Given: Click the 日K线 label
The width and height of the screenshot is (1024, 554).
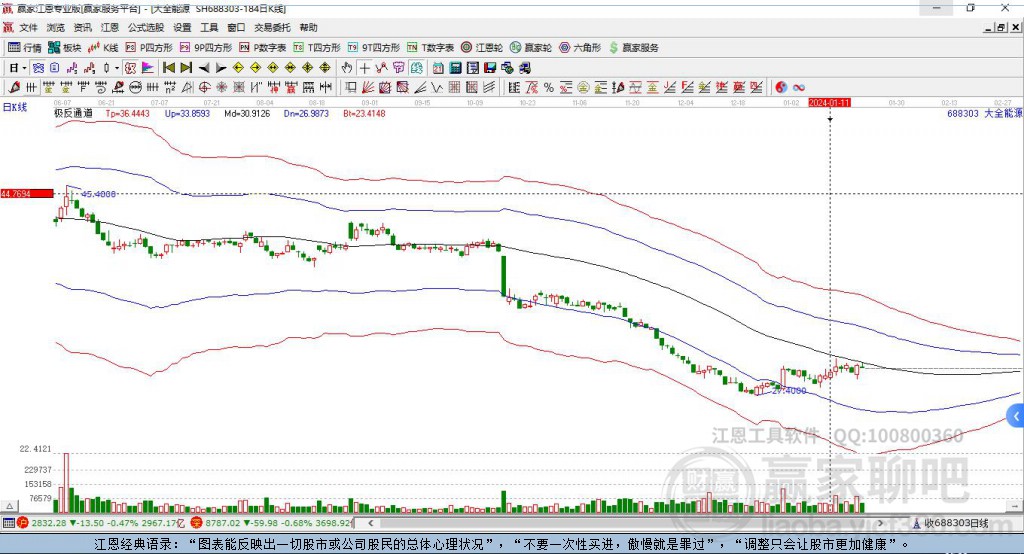Looking at the screenshot, I should point(15,107).
